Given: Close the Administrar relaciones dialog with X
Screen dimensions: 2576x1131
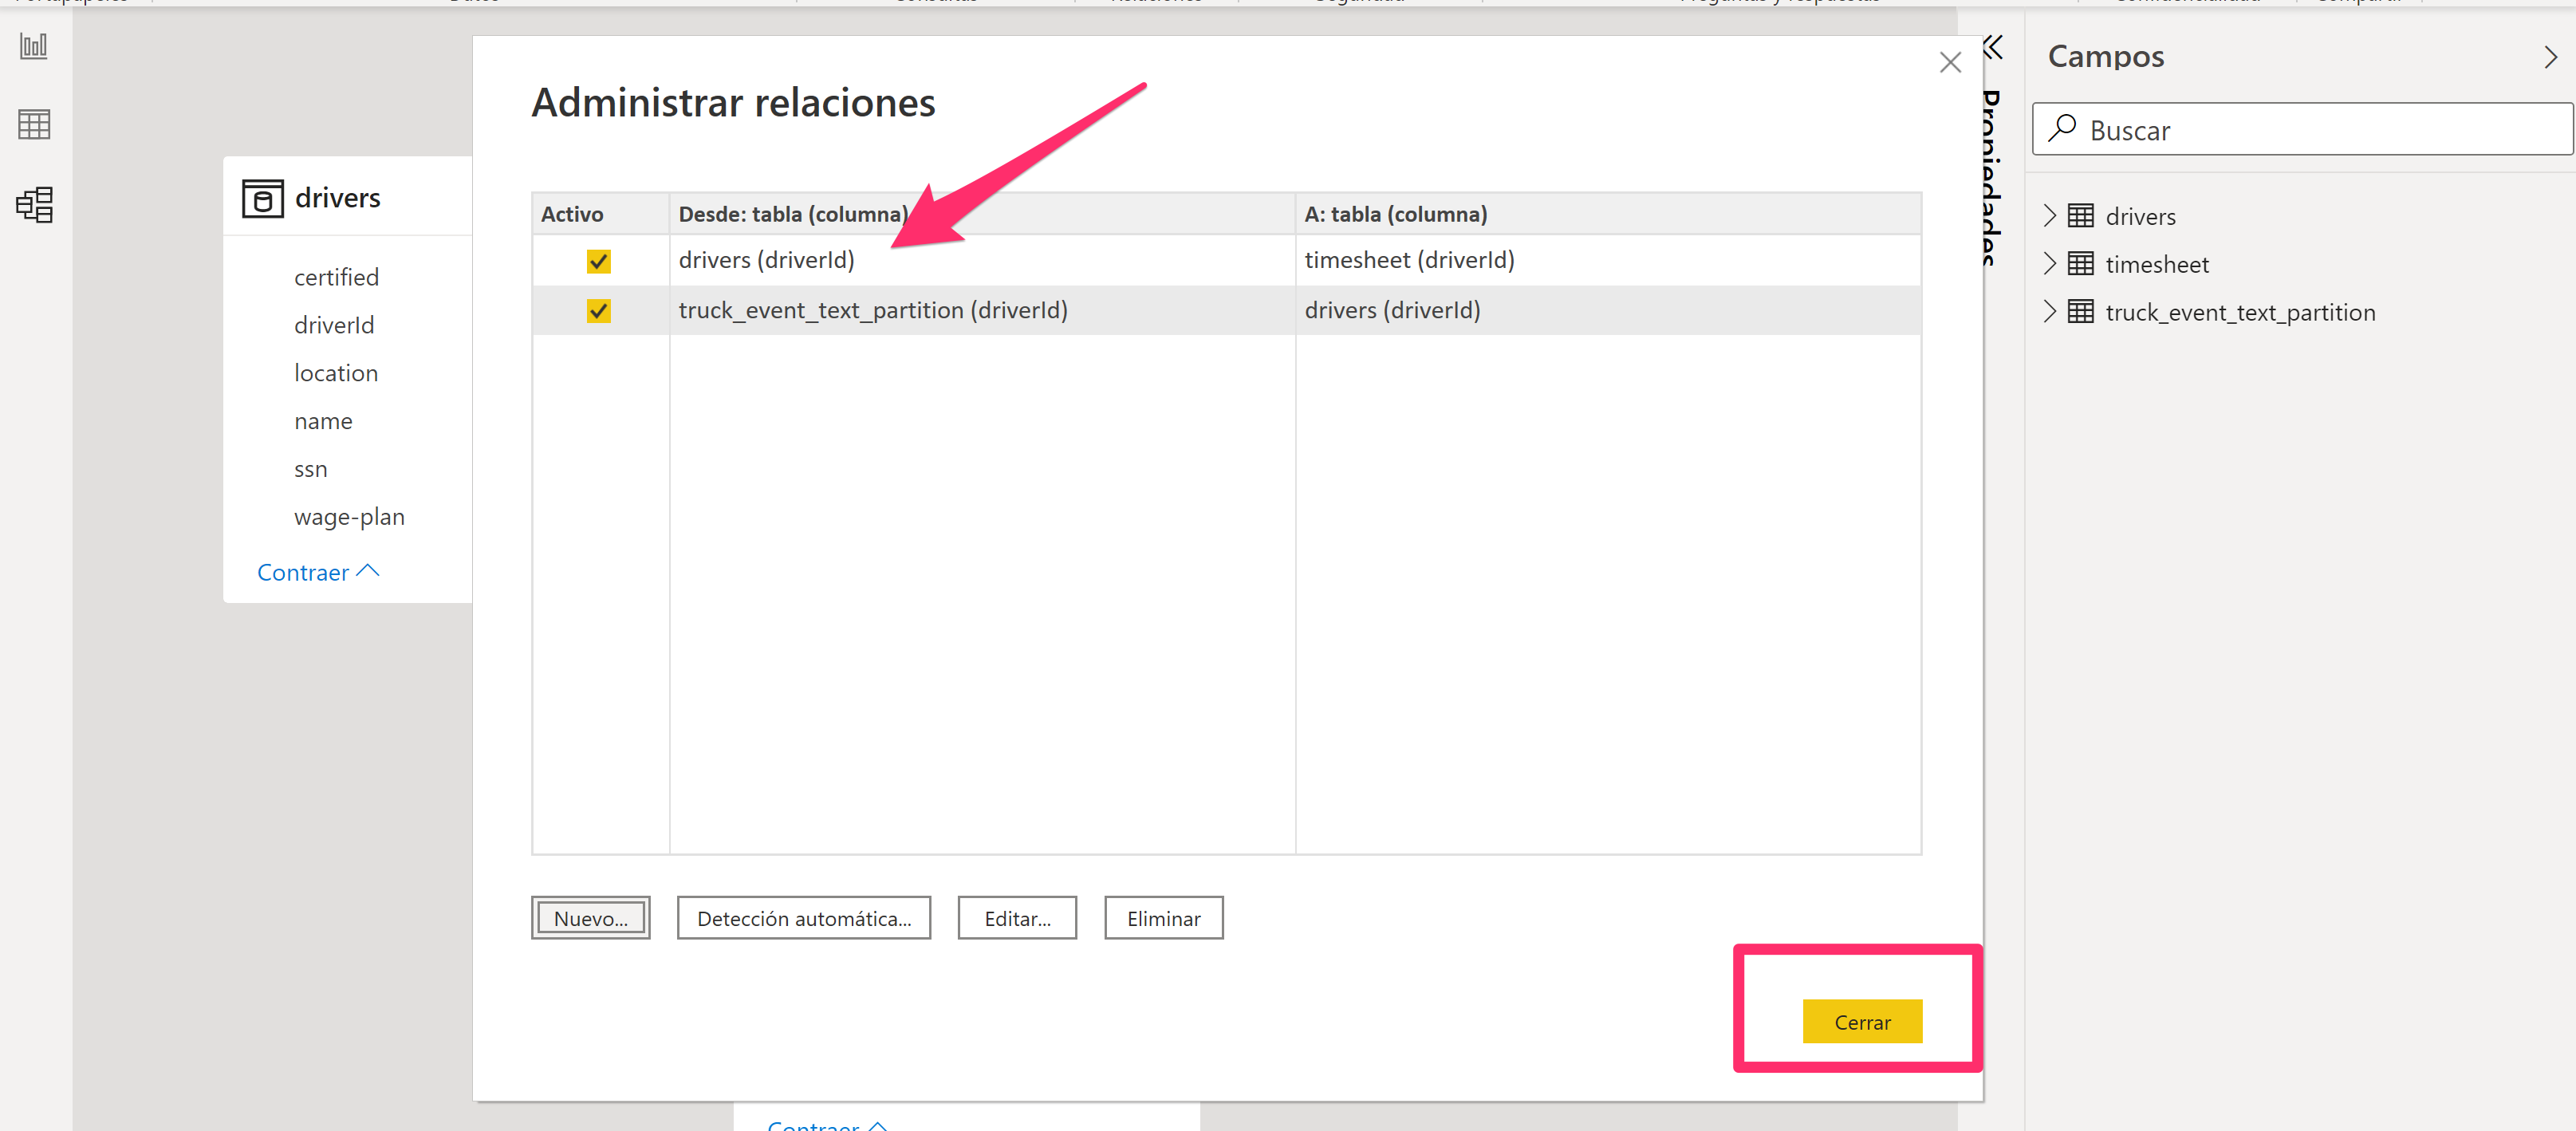Looking at the screenshot, I should pyautogui.click(x=1949, y=63).
